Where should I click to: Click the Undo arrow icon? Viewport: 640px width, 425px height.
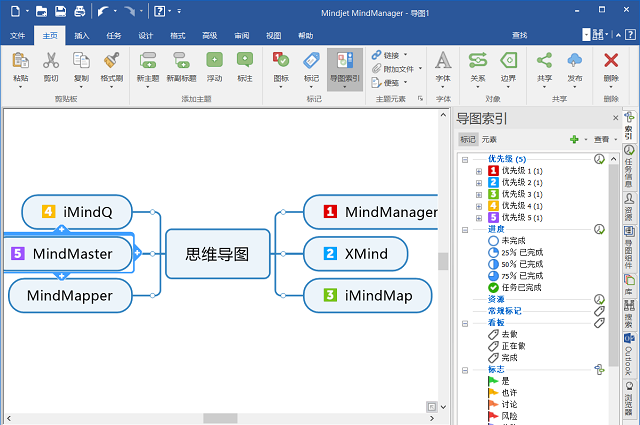click(x=102, y=11)
